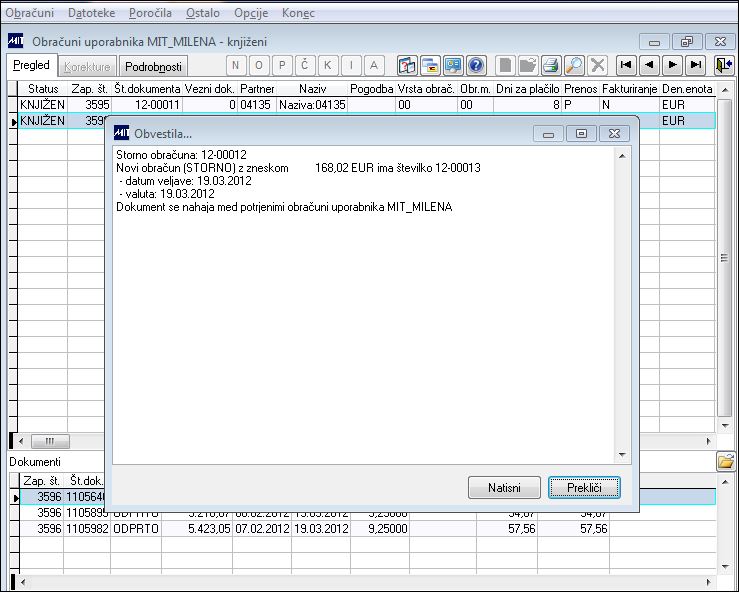The width and height of the screenshot is (739, 592).
Task: Open the Datoteke menu
Action: [x=91, y=13]
